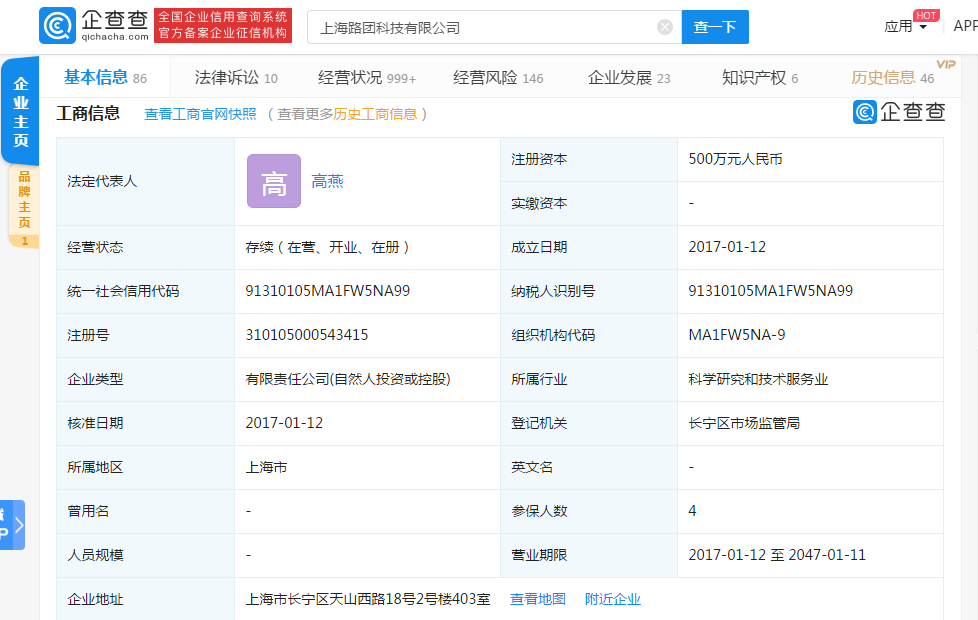The height and width of the screenshot is (620, 978).
Task: Click the Qichacha logo icon
Action: (57, 26)
